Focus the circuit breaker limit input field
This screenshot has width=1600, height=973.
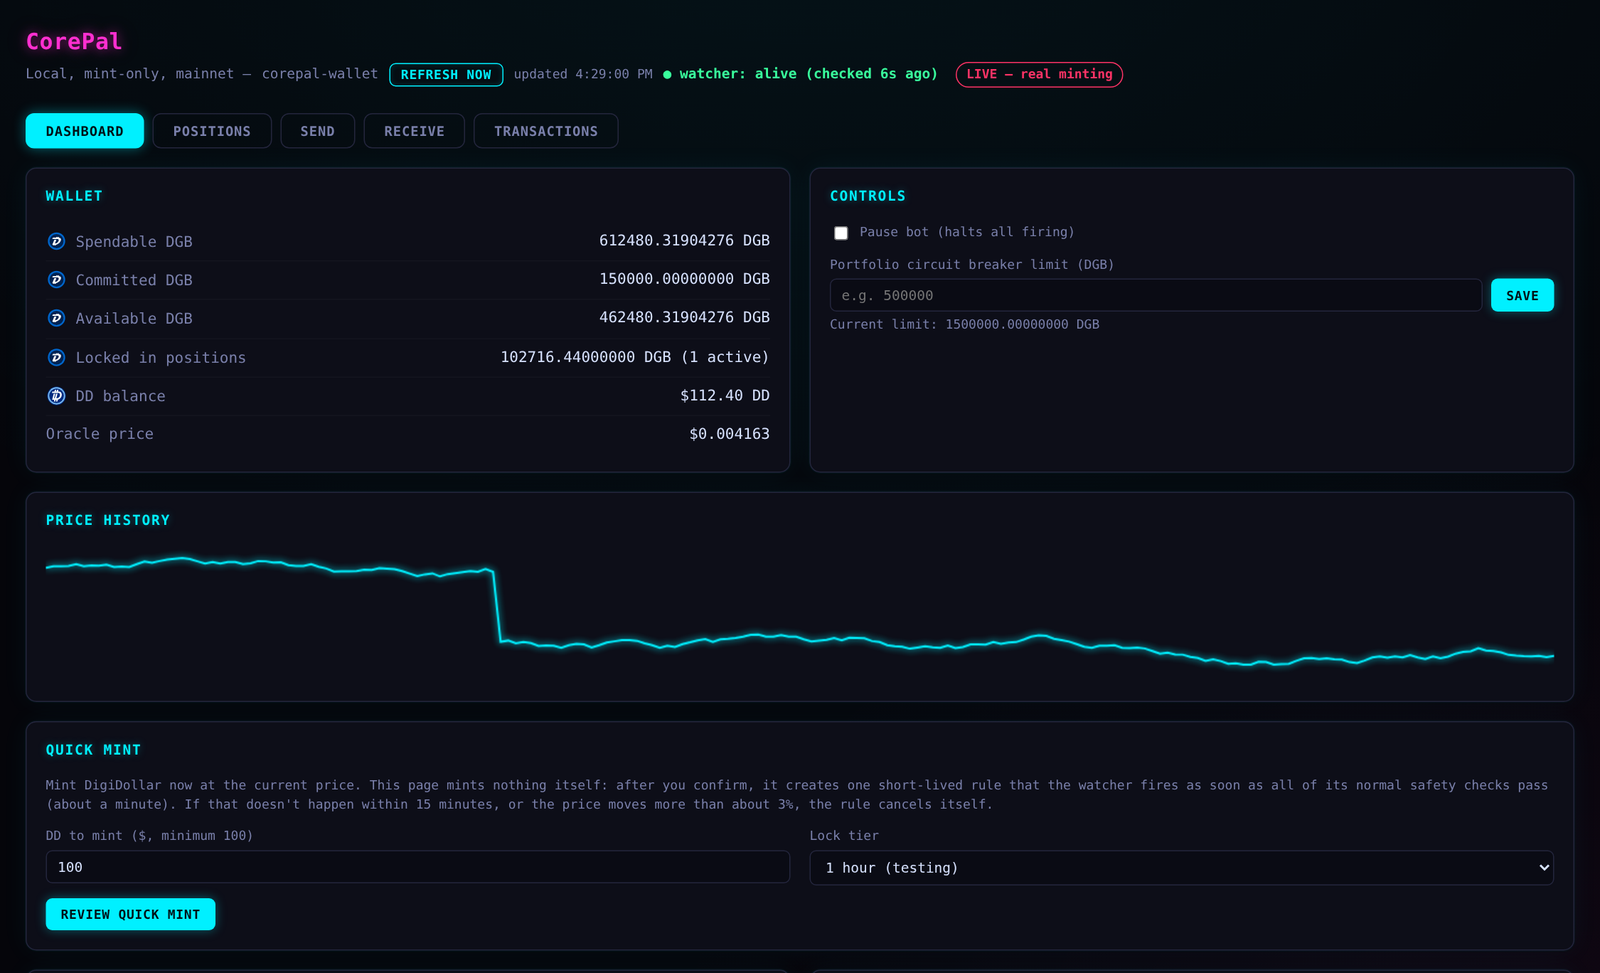[x=1156, y=295]
